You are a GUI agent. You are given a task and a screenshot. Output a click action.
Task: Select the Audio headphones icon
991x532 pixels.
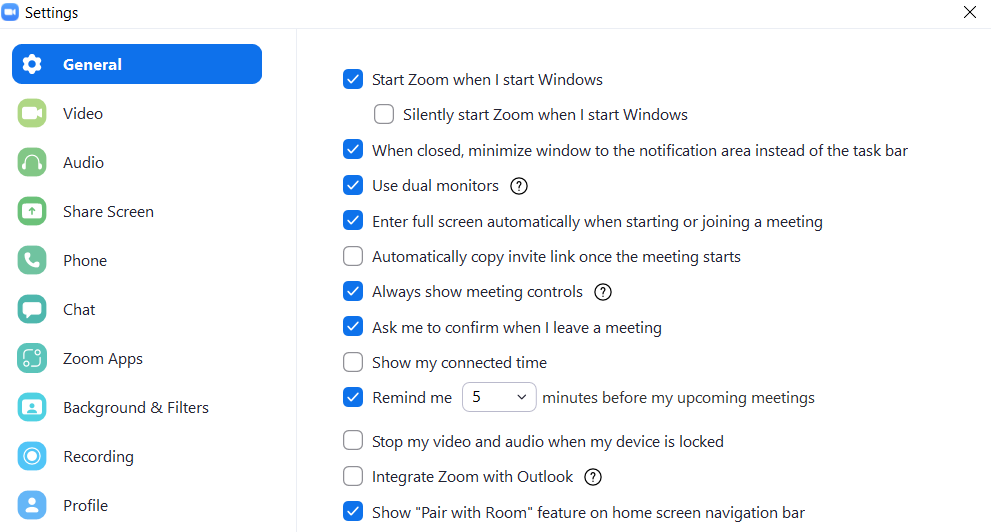click(32, 162)
